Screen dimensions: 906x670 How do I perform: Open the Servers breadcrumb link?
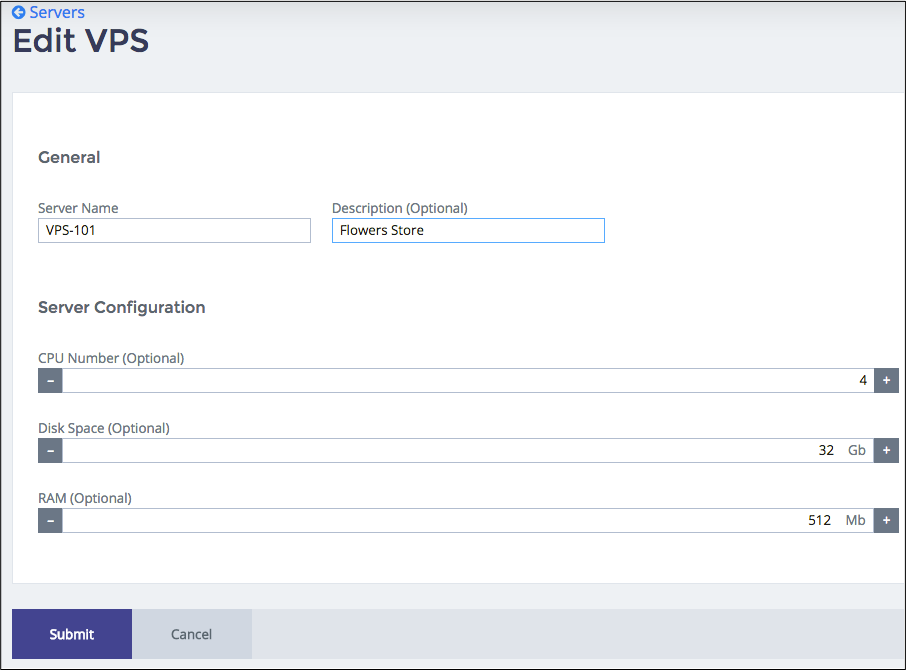57,13
